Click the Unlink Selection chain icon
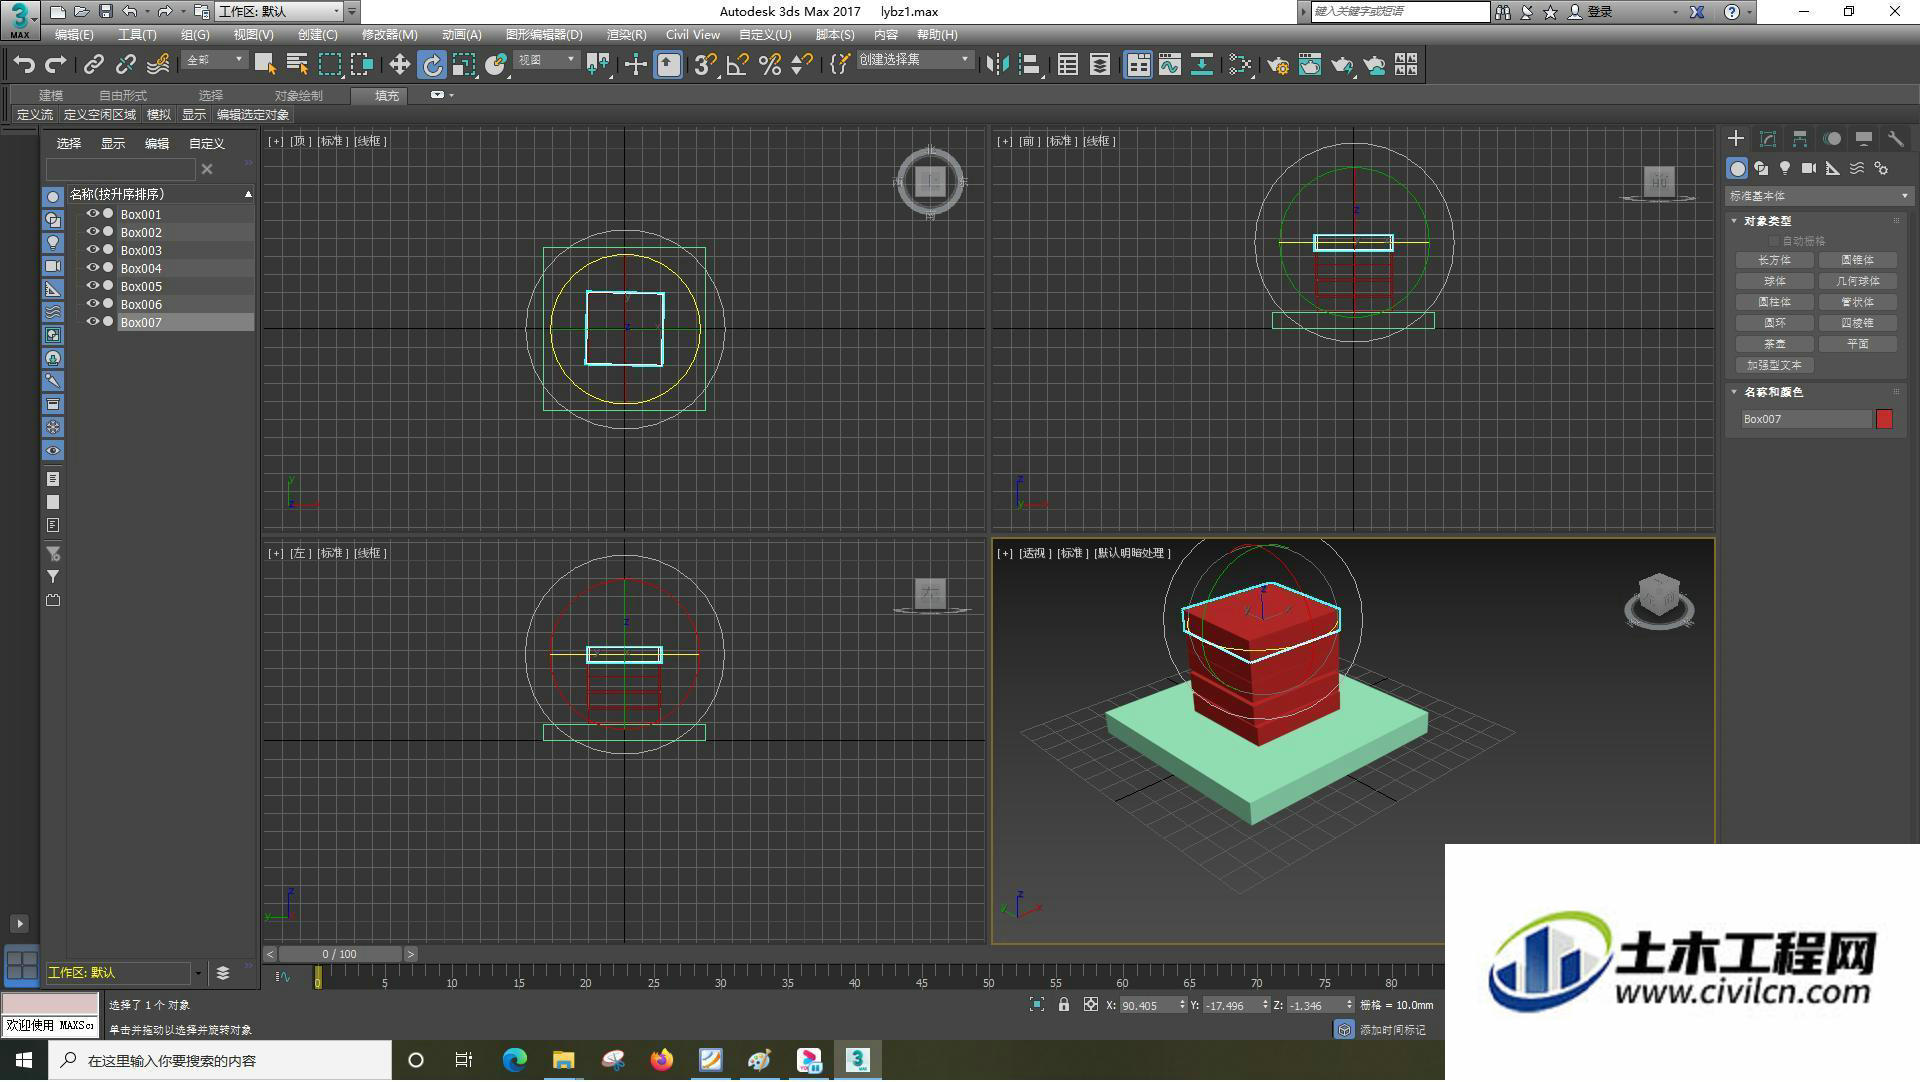This screenshot has height=1082, width=1920. (126, 65)
